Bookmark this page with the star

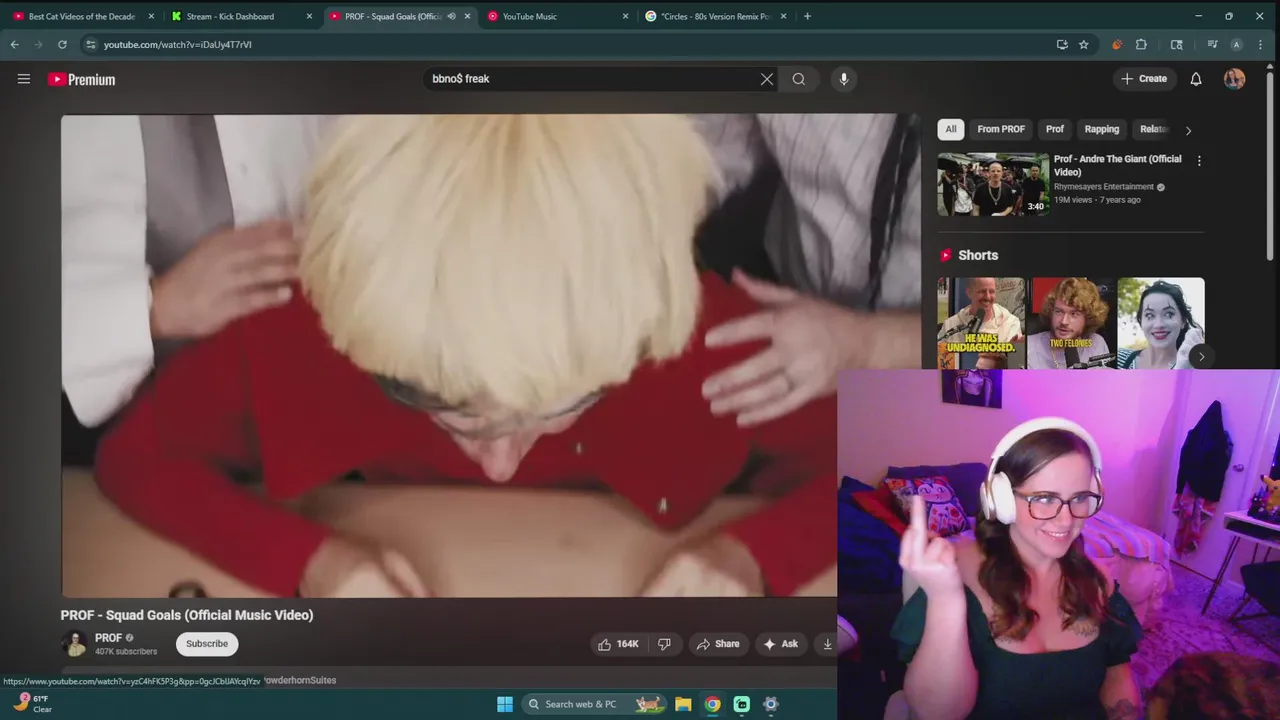pos(1084,44)
